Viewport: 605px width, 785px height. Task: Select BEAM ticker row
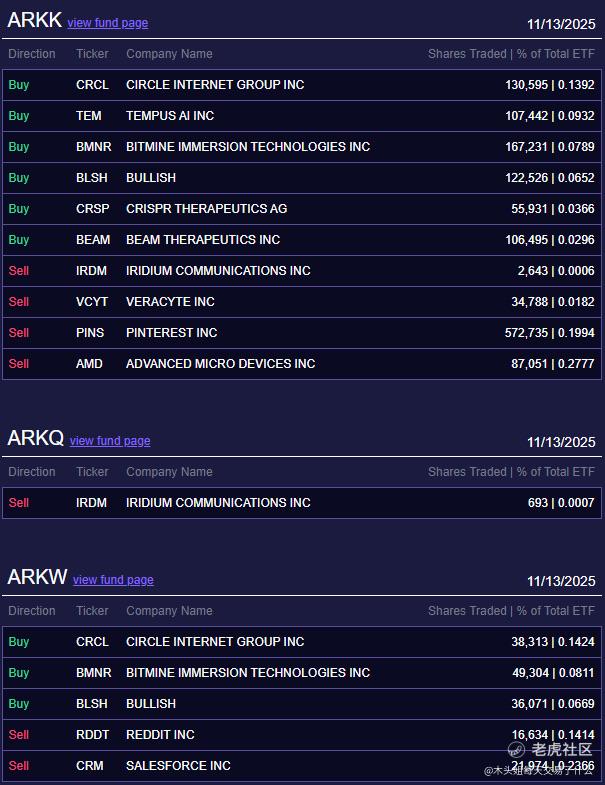coord(302,240)
